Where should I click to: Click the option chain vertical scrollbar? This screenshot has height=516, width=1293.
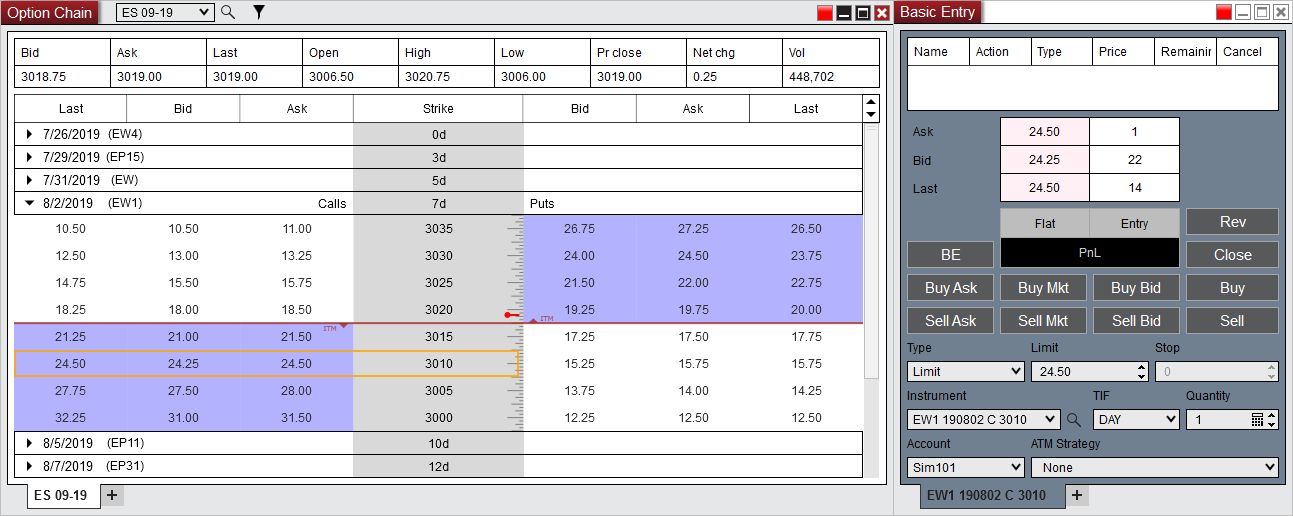[x=870, y=250]
